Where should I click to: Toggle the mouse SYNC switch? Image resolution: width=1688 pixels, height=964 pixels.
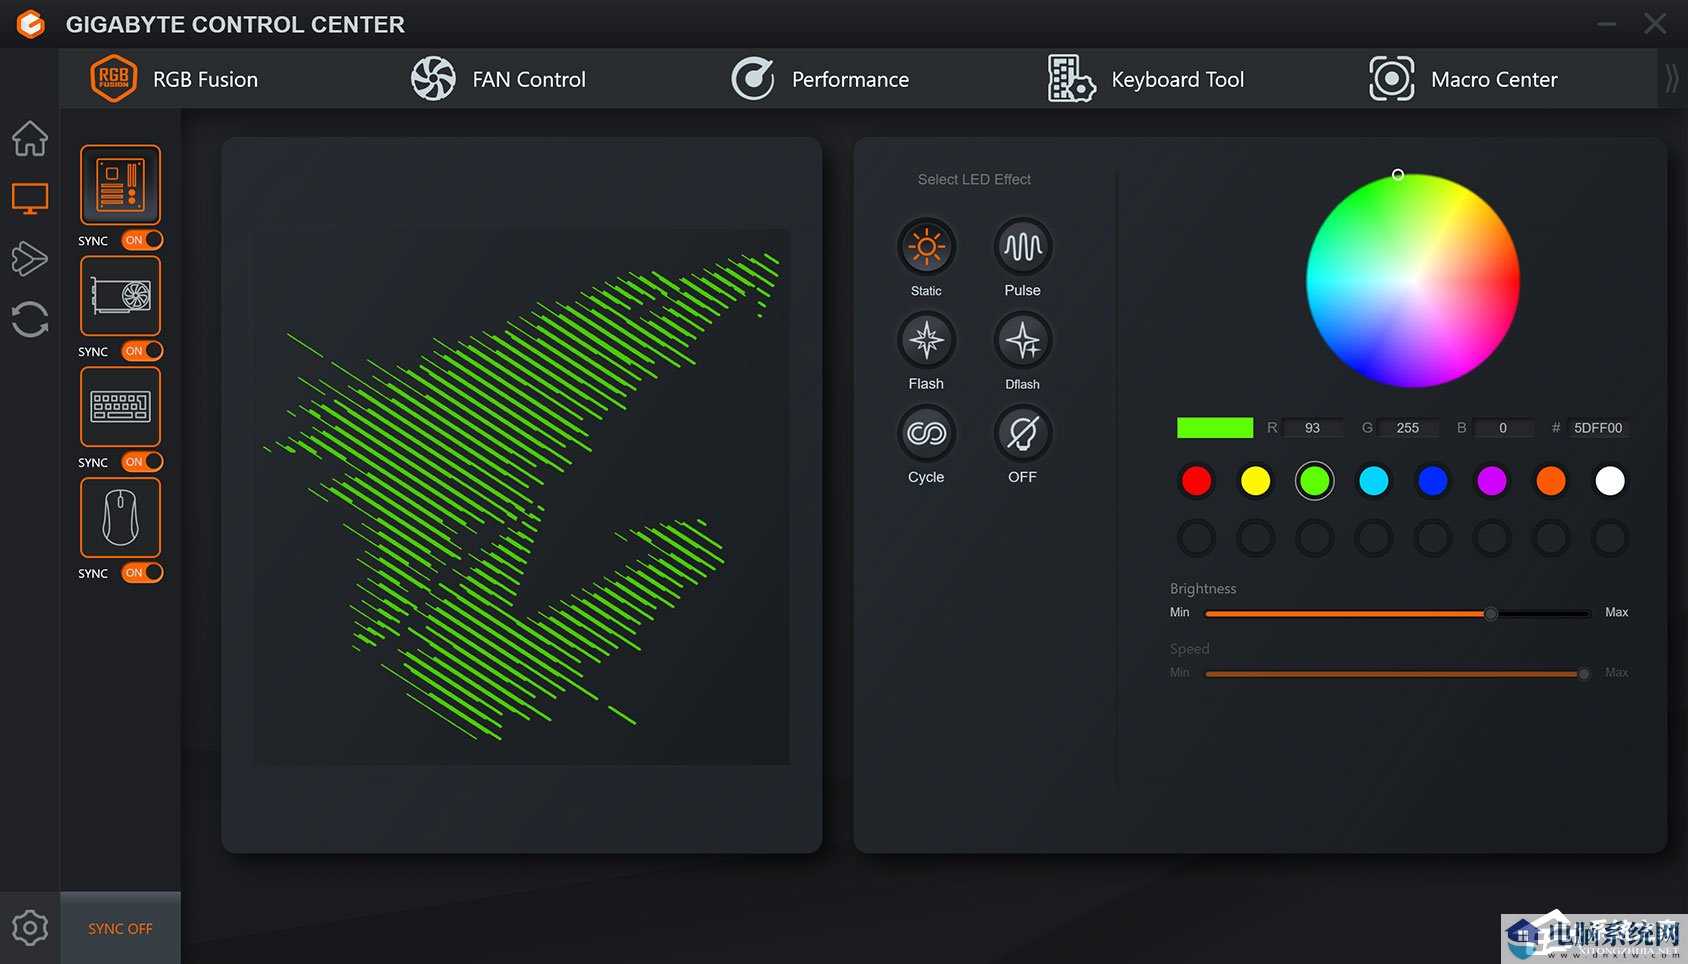point(142,573)
